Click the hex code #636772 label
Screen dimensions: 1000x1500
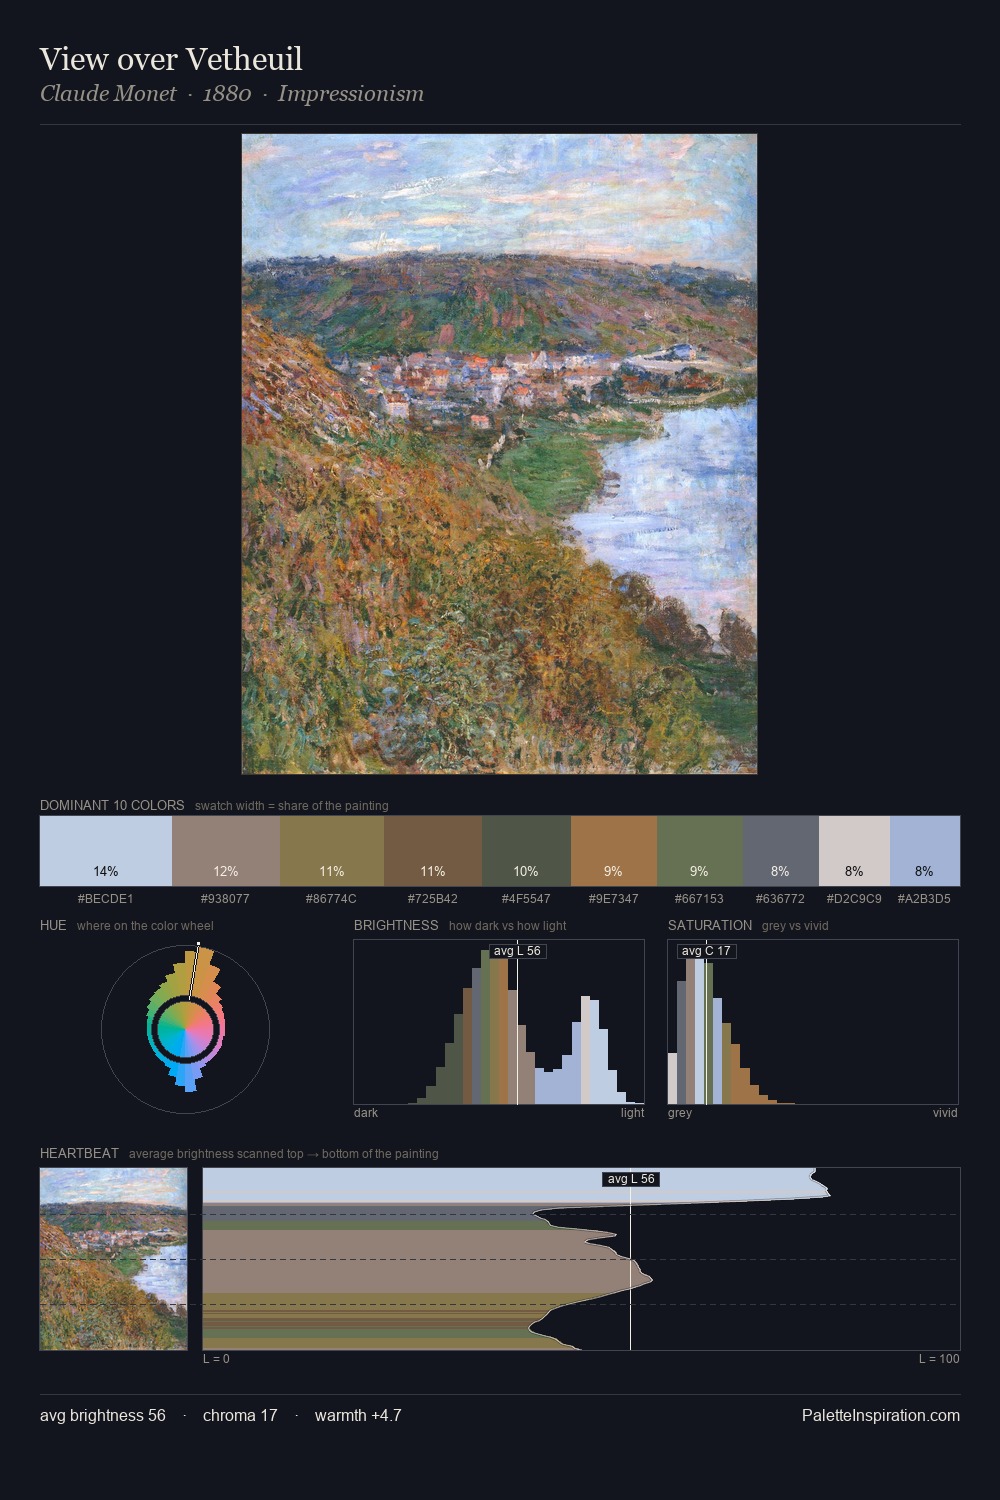(x=781, y=899)
